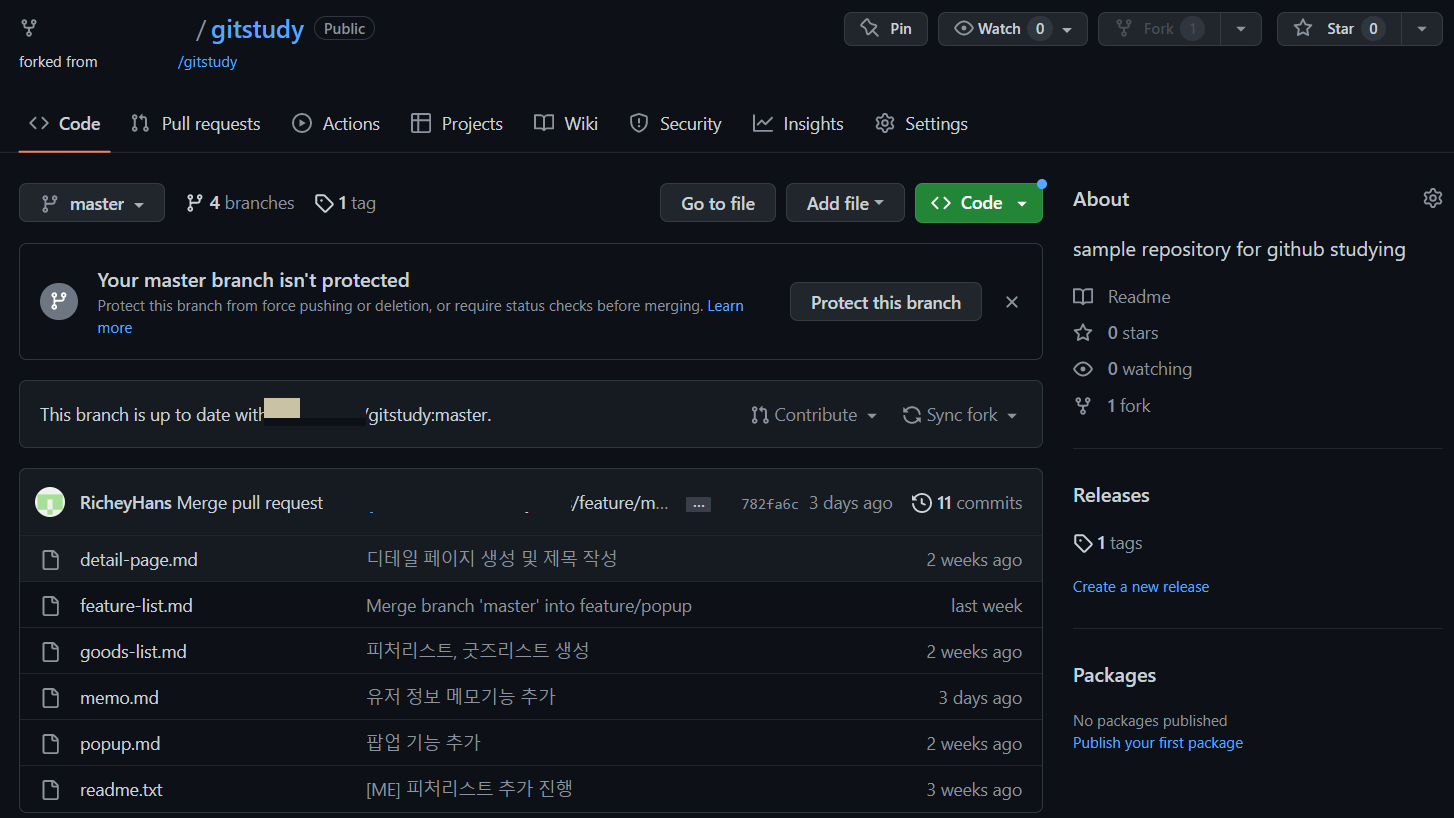The width and height of the screenshot is (1454, 818).
Task: Click the file icon beside goods-list.md
Action: pos(51,652)
